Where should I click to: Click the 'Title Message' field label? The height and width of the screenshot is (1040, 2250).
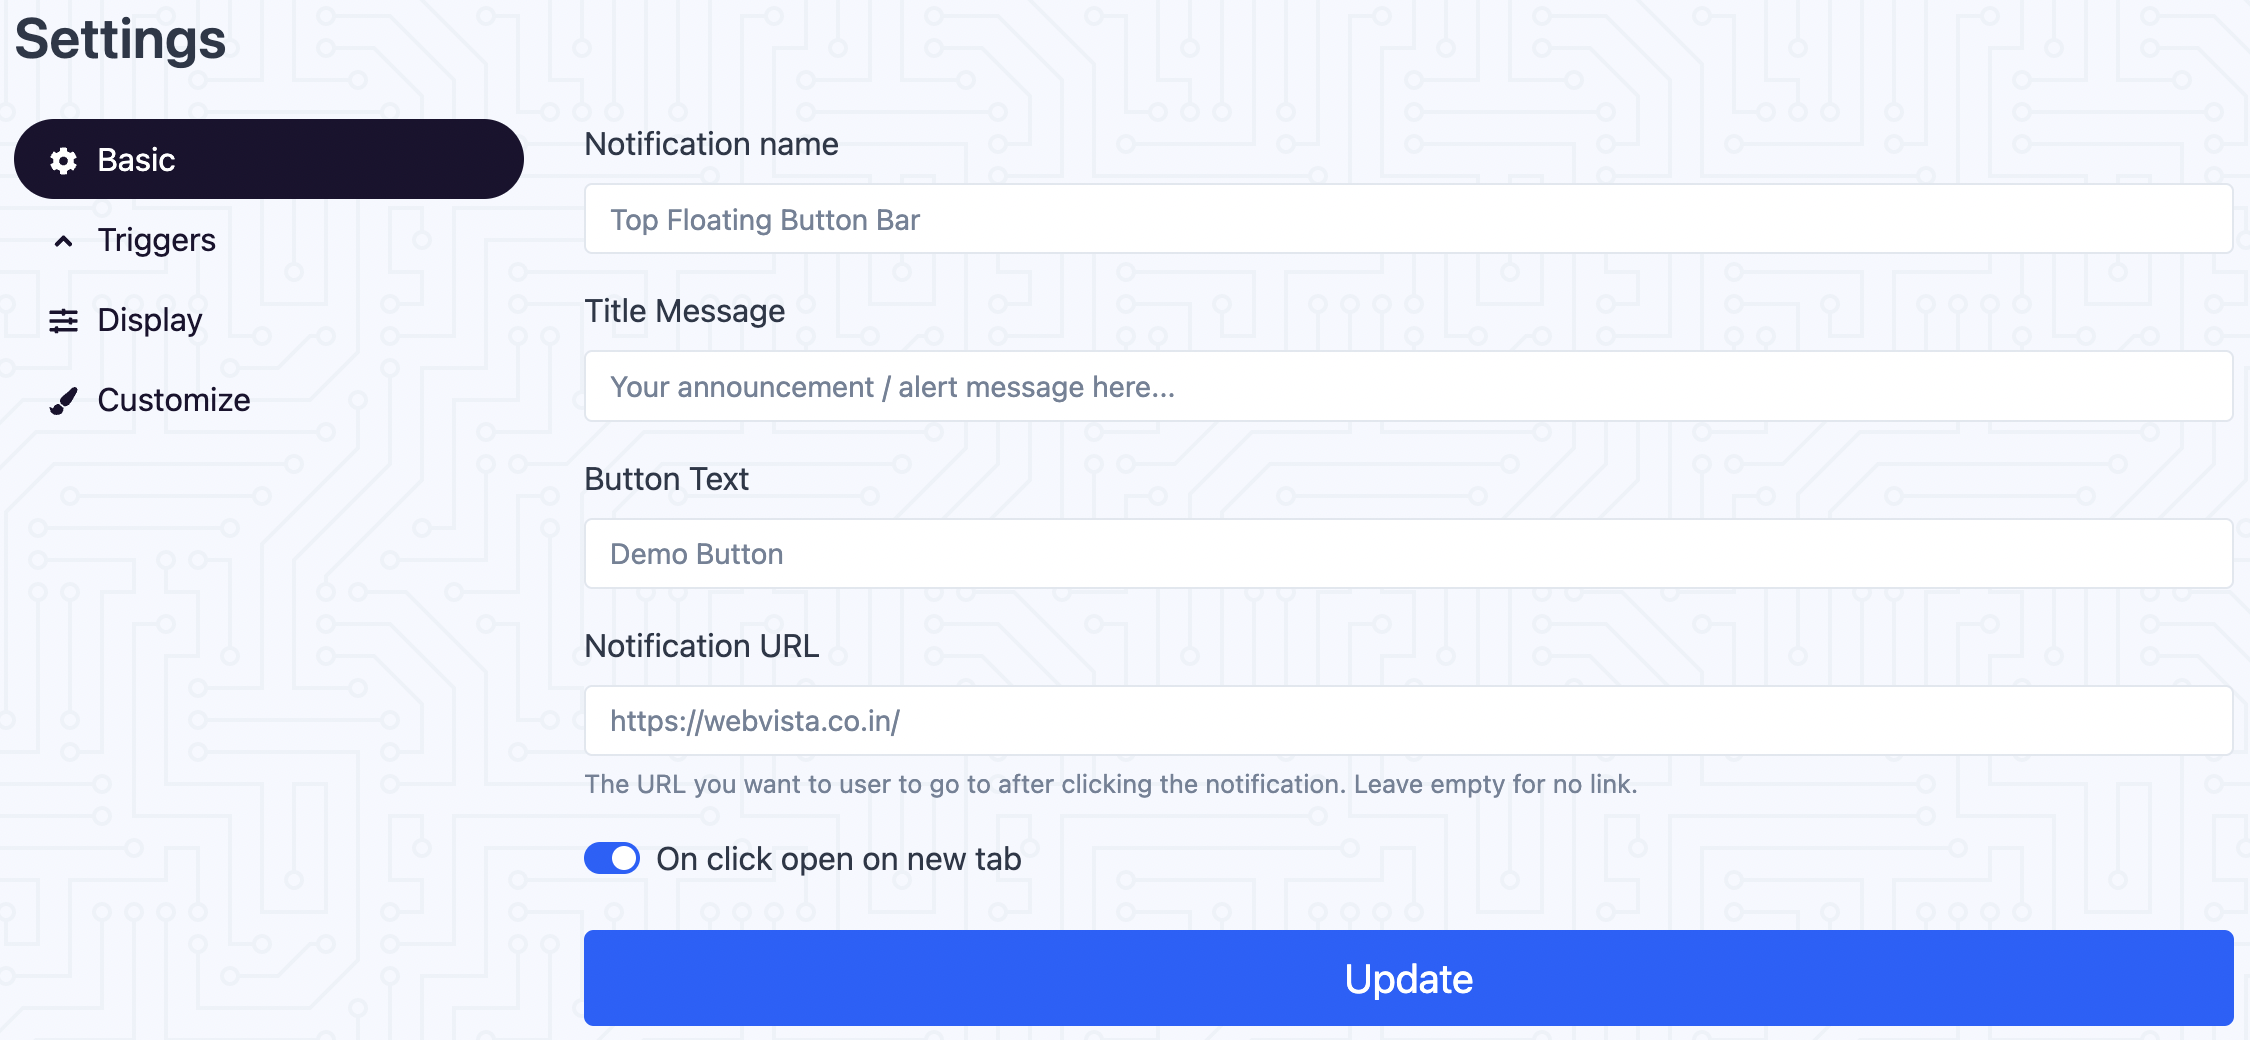[x=685, y=312]
